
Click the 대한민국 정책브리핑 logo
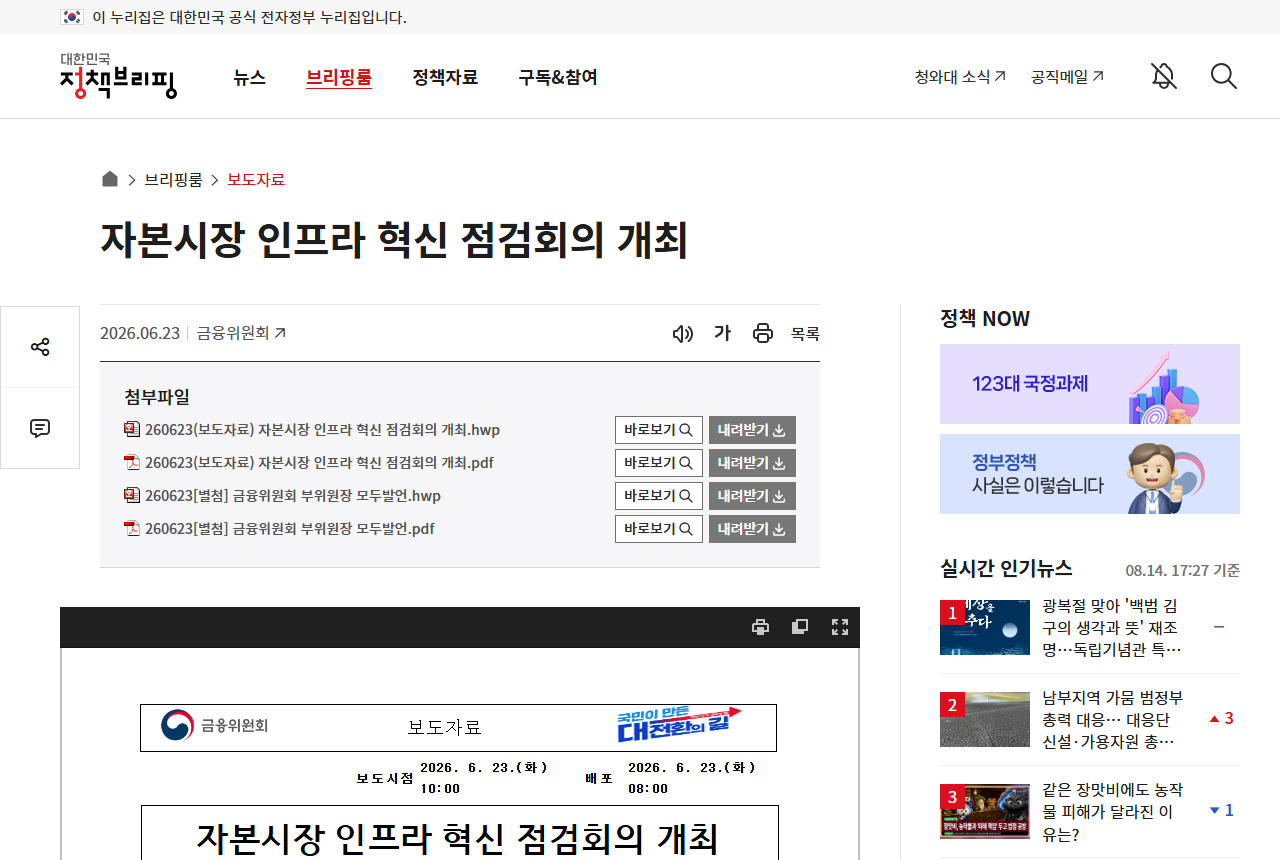pyautogui.click(x=118, y=76)
